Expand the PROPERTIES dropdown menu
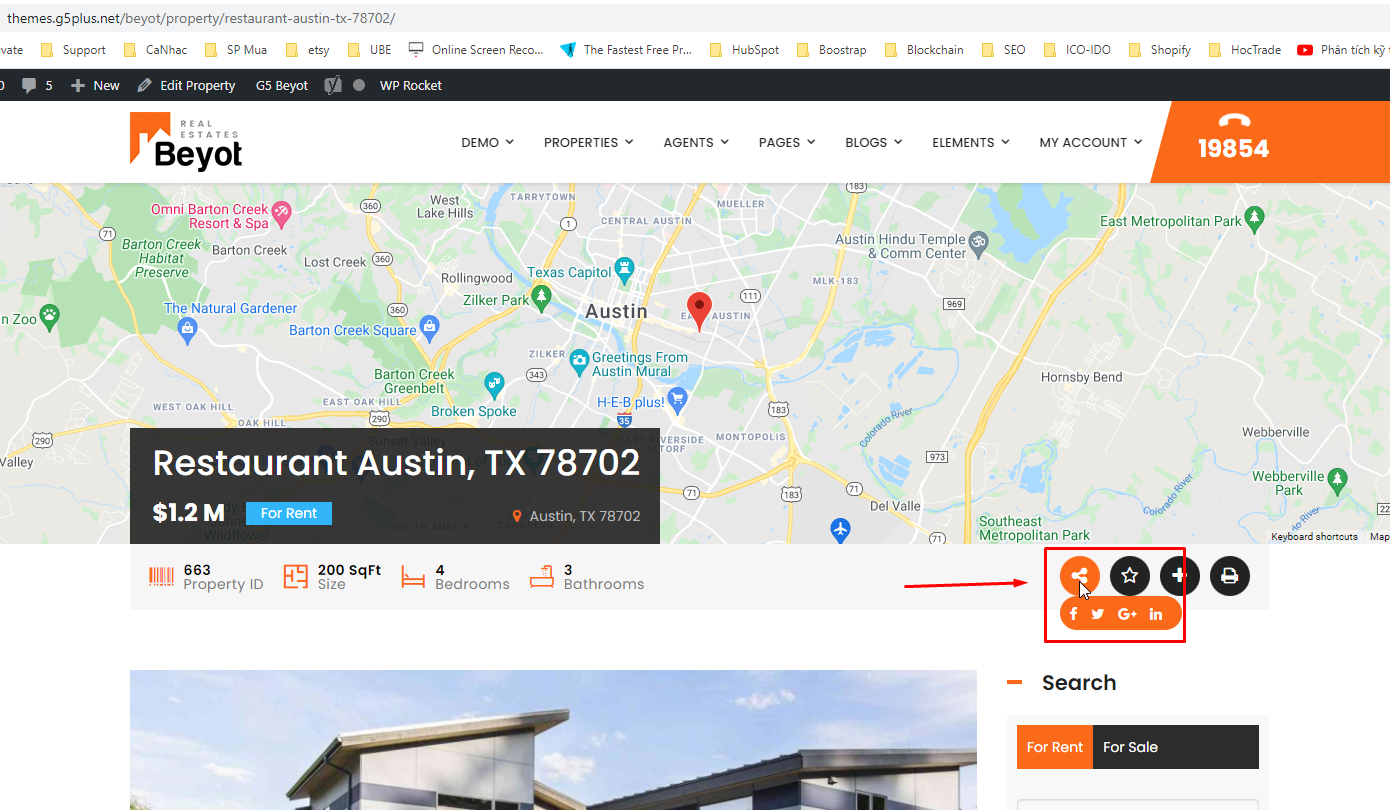Image resolution: width=1390 pixels, height=810 pixels. tap(588, 142)
